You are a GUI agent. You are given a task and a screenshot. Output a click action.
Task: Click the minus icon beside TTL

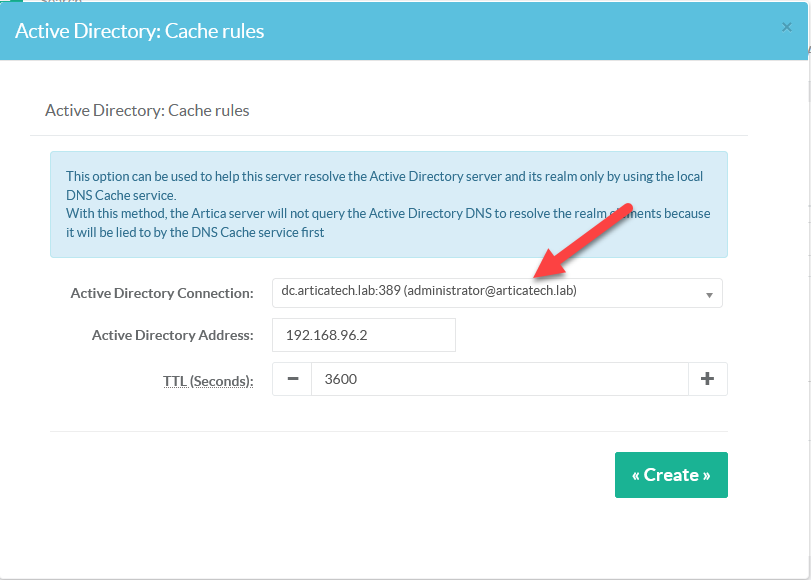coord(292,379)
